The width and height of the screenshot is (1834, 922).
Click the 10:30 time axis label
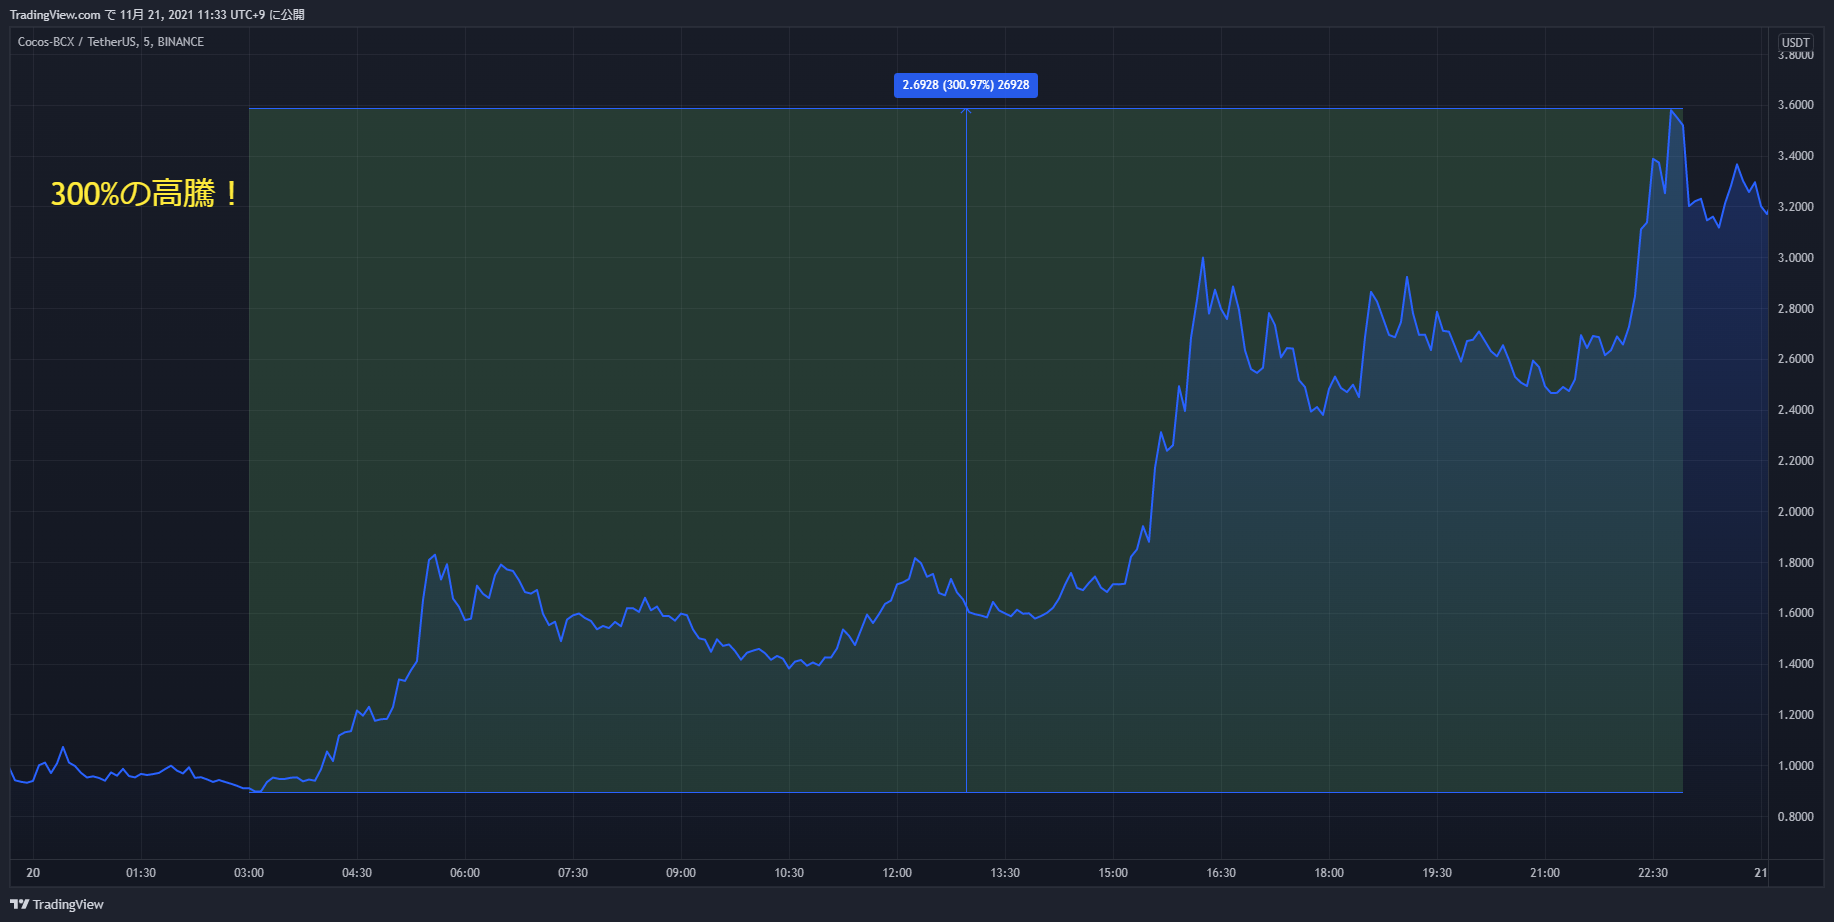click(x=789, y=873)
